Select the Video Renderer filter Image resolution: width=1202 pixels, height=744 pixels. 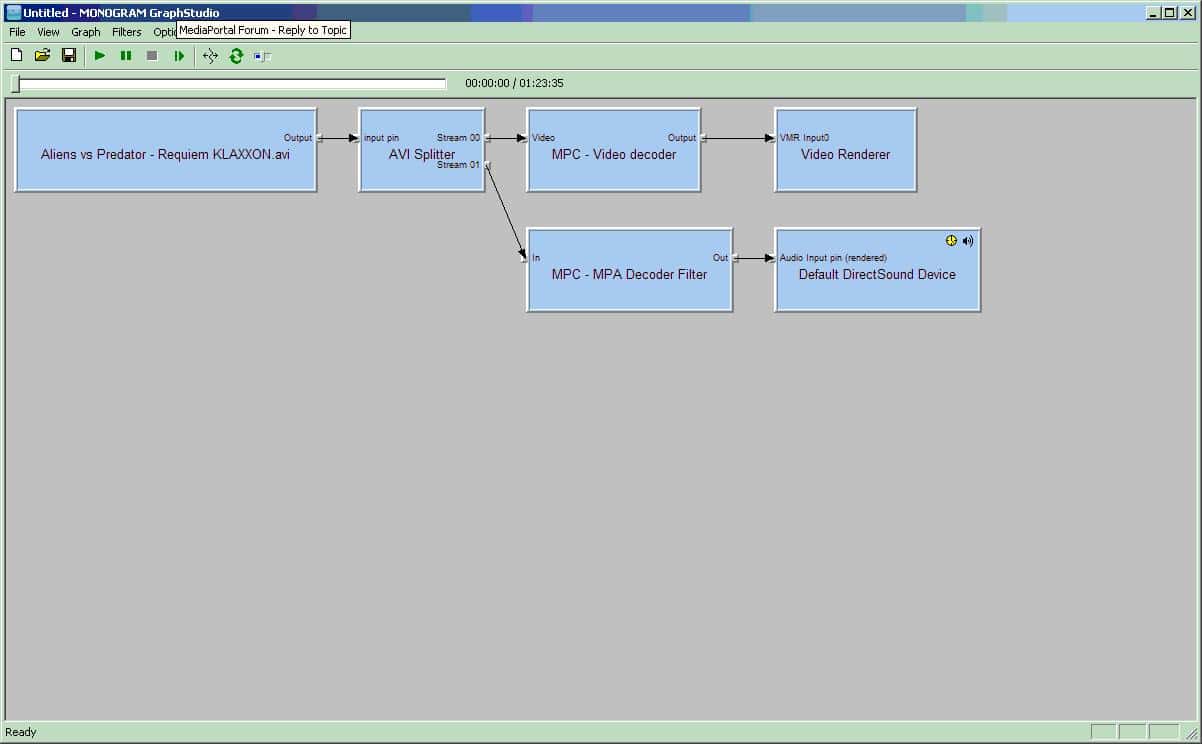pos(845,150)
